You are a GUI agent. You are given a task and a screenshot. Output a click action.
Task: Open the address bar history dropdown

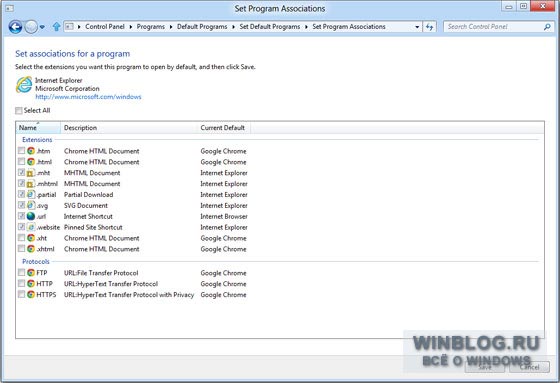pyautogui.click(x=417, y=27)
